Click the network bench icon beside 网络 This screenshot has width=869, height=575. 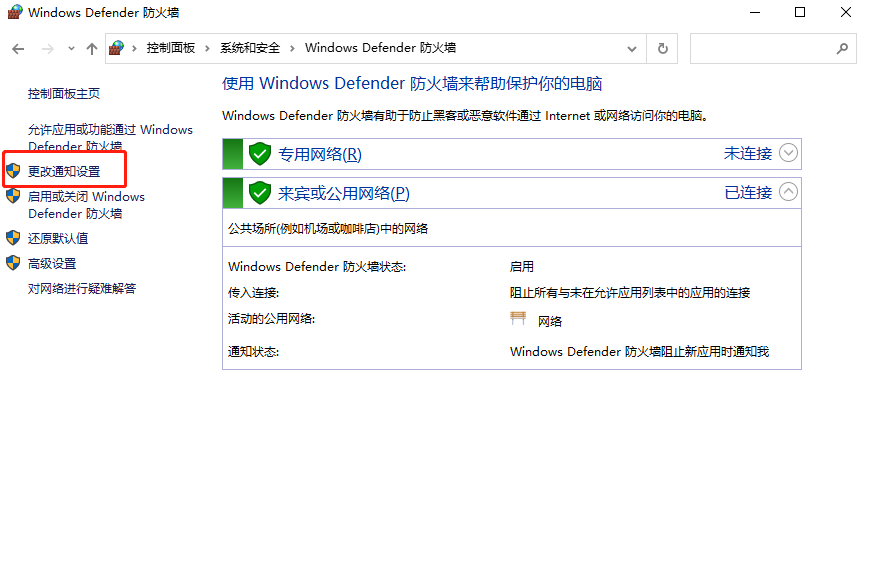[518, 319]
